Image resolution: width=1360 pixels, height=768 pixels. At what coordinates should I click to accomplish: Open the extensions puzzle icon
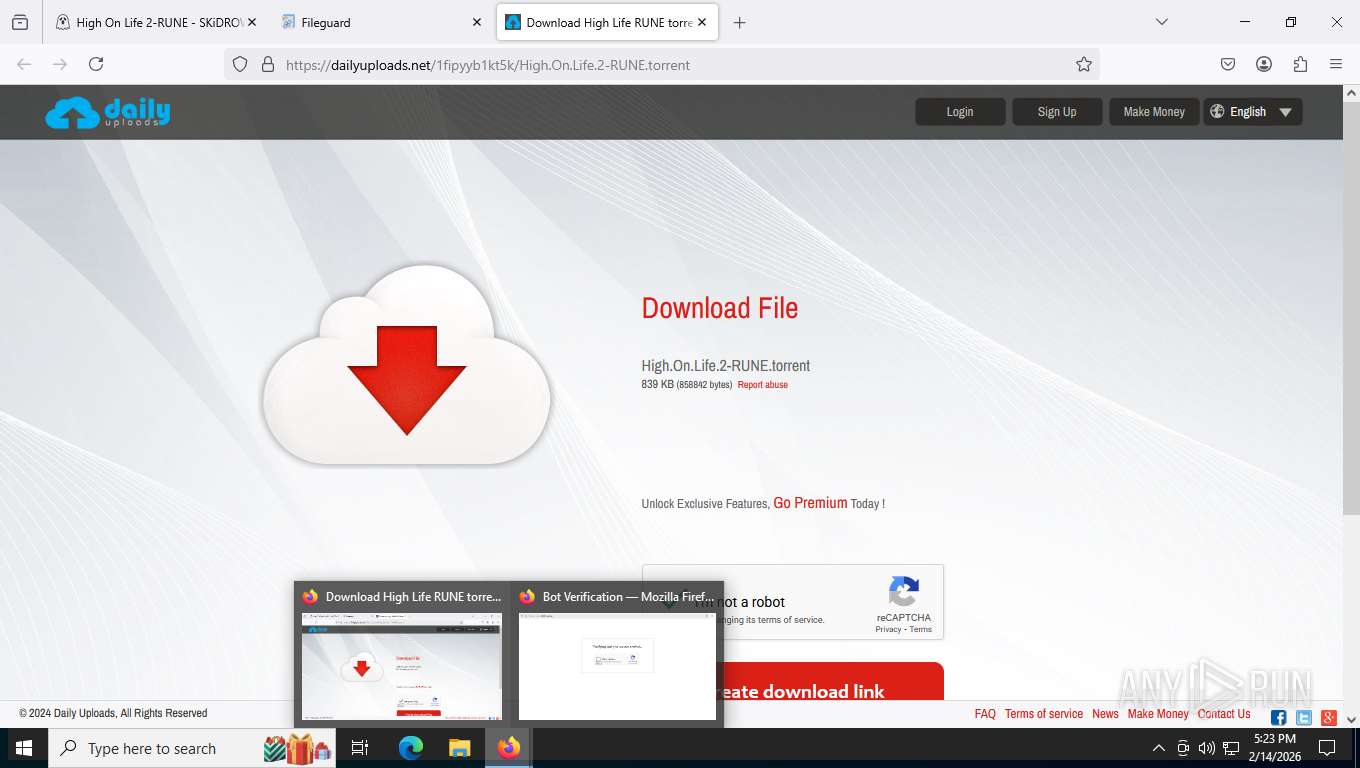coord(1300,64)
